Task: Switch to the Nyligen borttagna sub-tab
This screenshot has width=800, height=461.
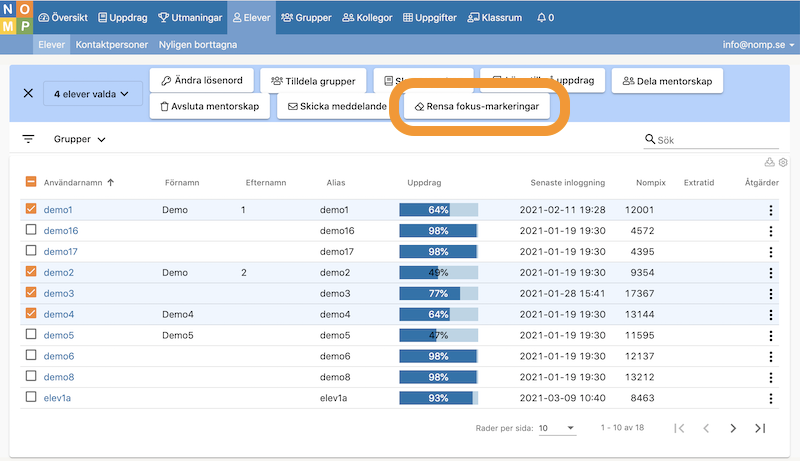Action: point(198,44)
